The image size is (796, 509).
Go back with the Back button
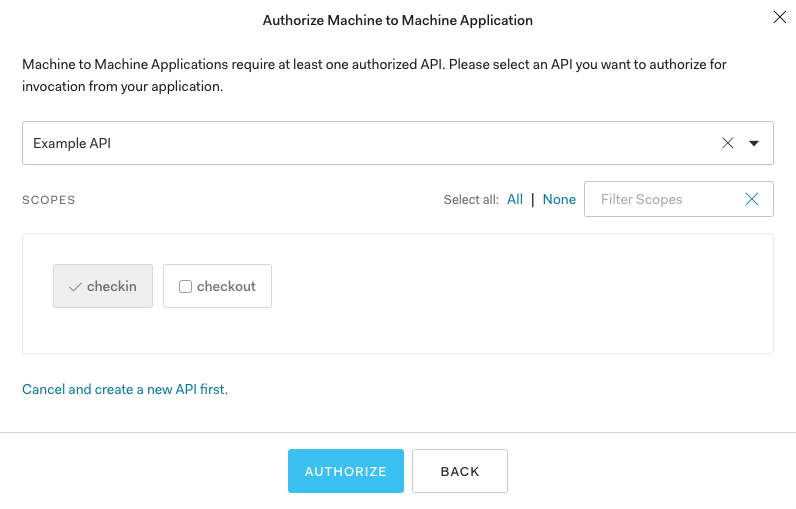pyautogui.click(x=460, y=471)
